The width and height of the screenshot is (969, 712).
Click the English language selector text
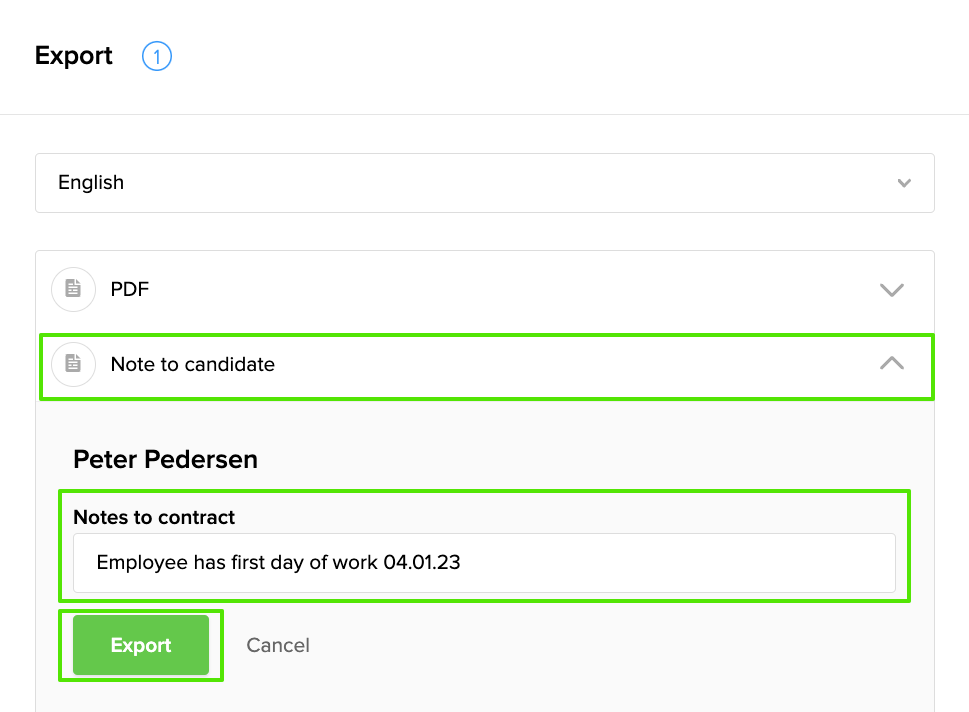(x=91, y=183)
